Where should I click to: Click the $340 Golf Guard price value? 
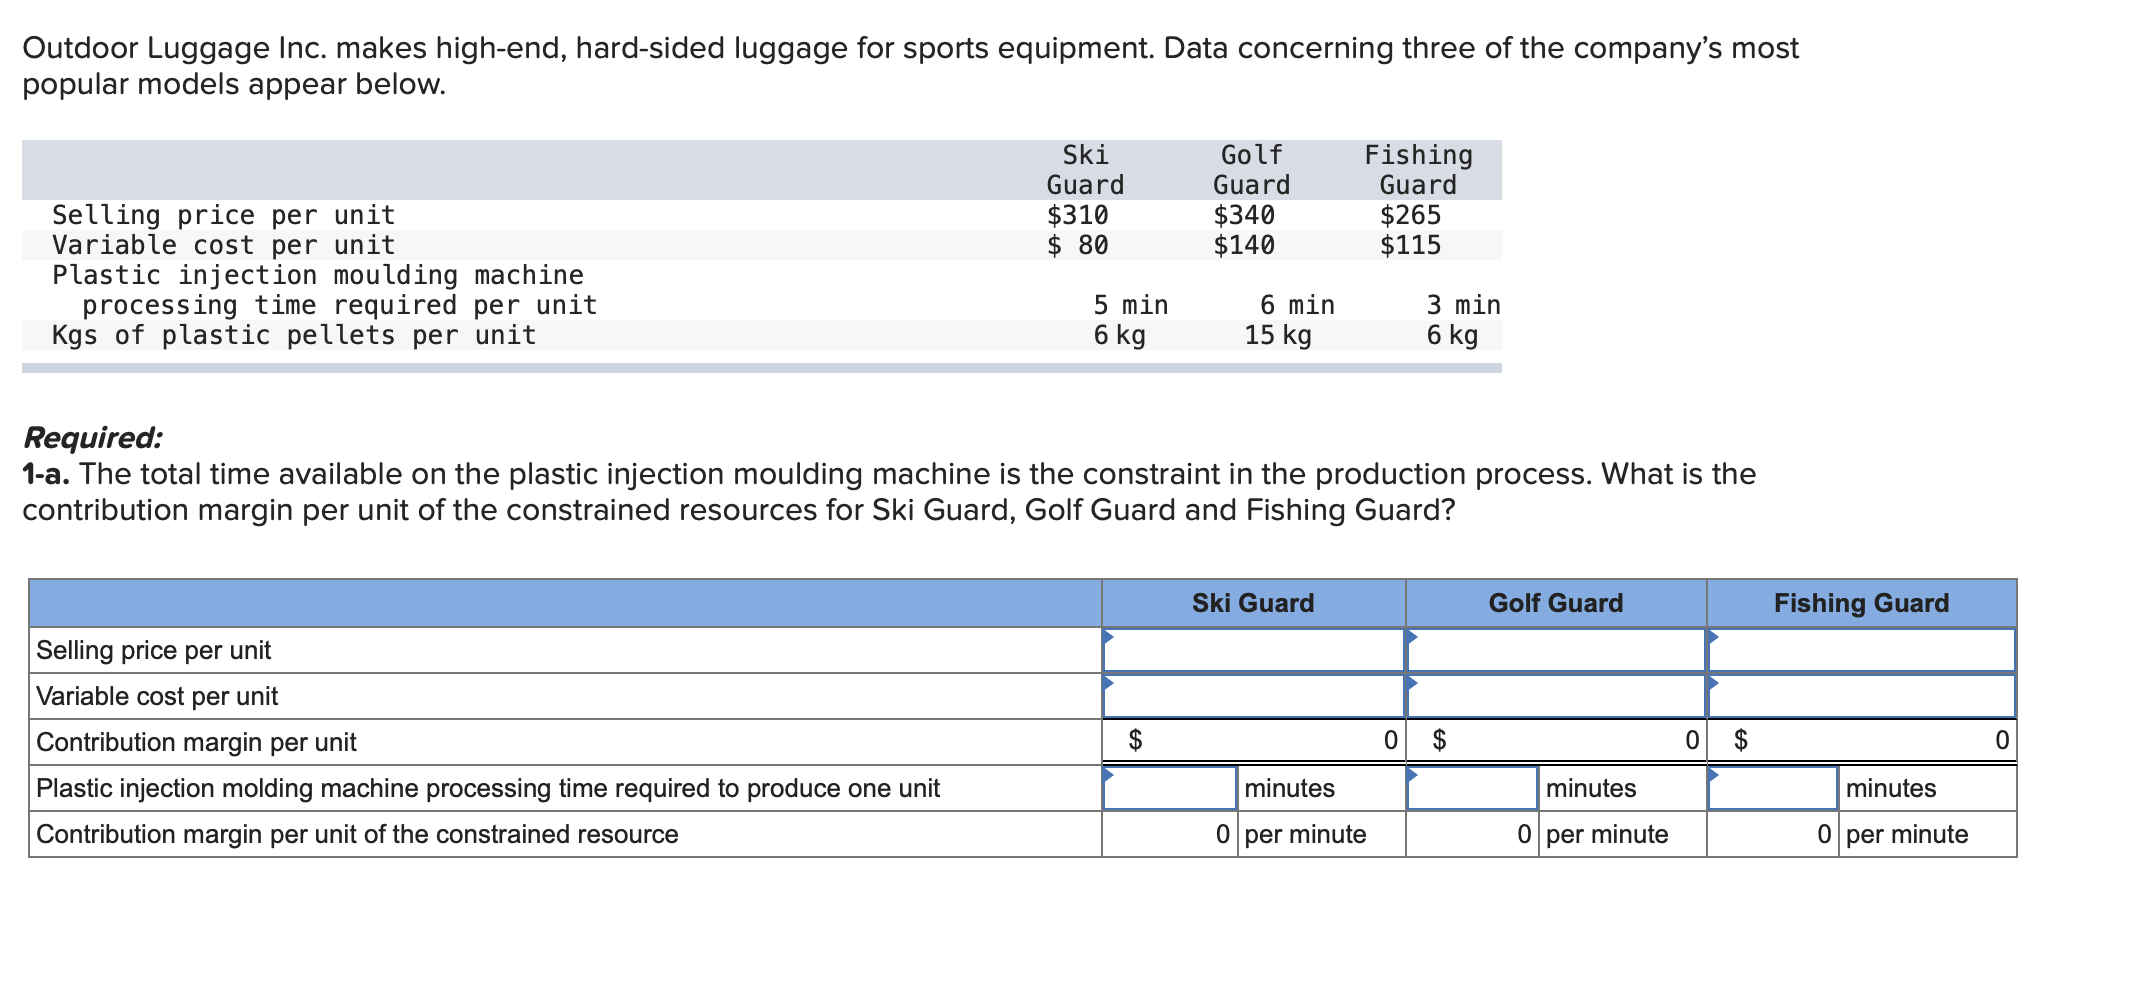[1244, 215]
